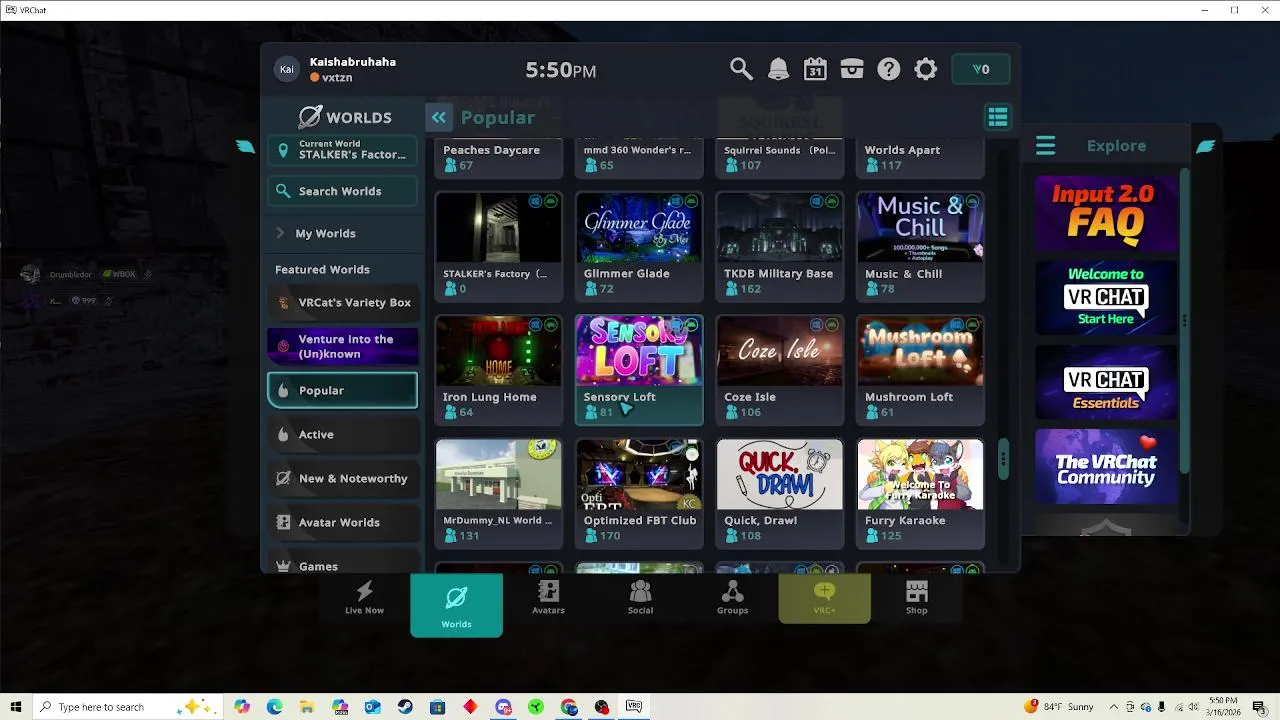Click mmd 360 Wonder's world title

[637, 150]
